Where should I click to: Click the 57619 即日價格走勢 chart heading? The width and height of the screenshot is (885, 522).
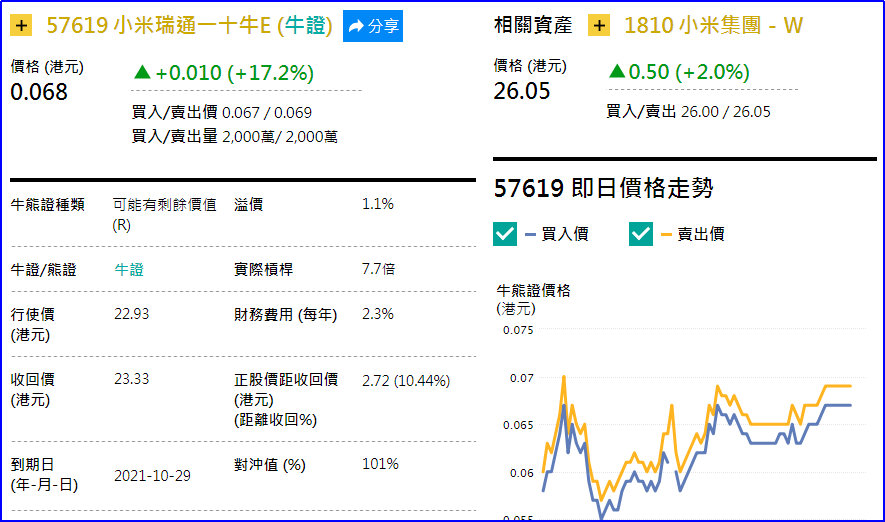[603, 188]
